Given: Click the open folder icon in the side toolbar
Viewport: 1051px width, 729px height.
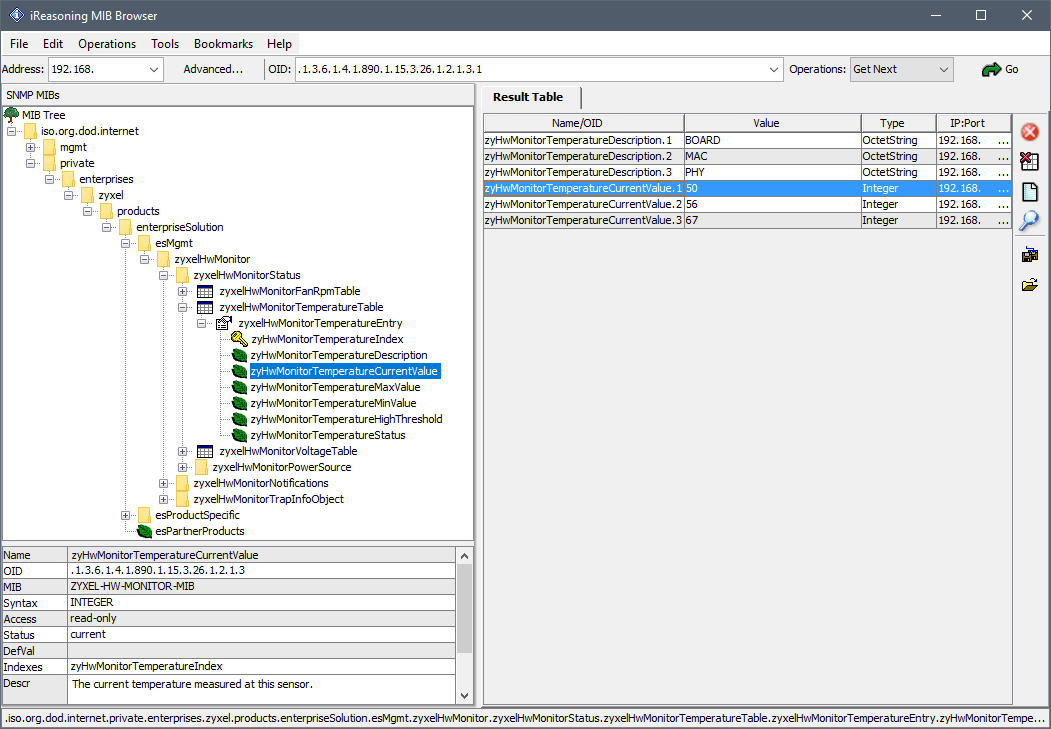Looking at the screenshot, I should click(1029, 285).
